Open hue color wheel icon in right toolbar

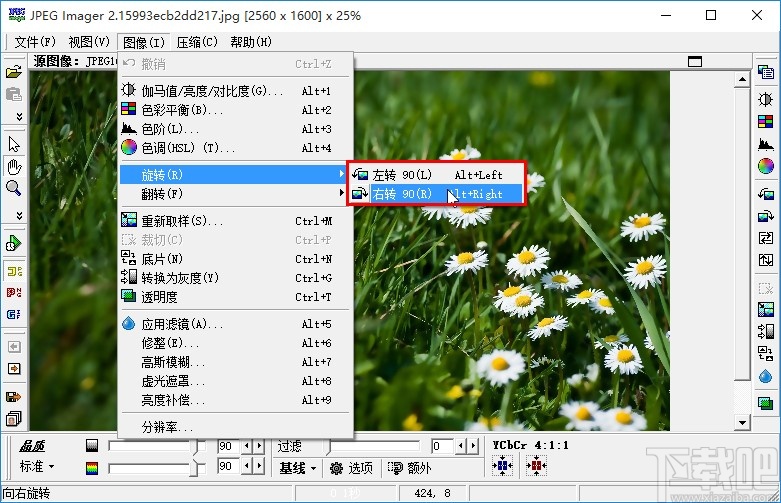(766, 166)
